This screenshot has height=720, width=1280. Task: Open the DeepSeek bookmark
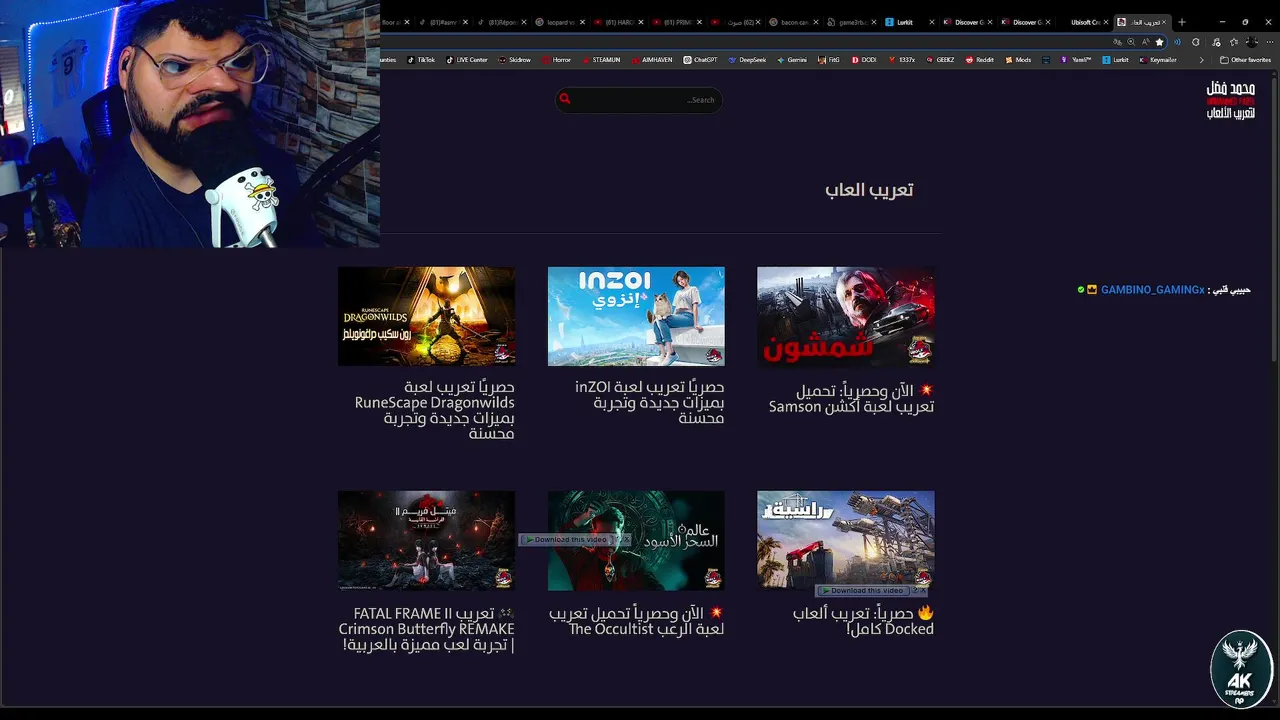[x=747, y=60]
